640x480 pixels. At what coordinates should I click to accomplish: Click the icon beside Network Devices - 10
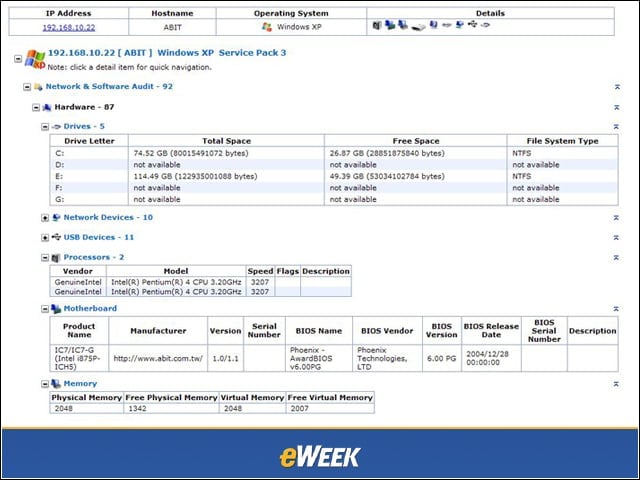pos(56,218)
